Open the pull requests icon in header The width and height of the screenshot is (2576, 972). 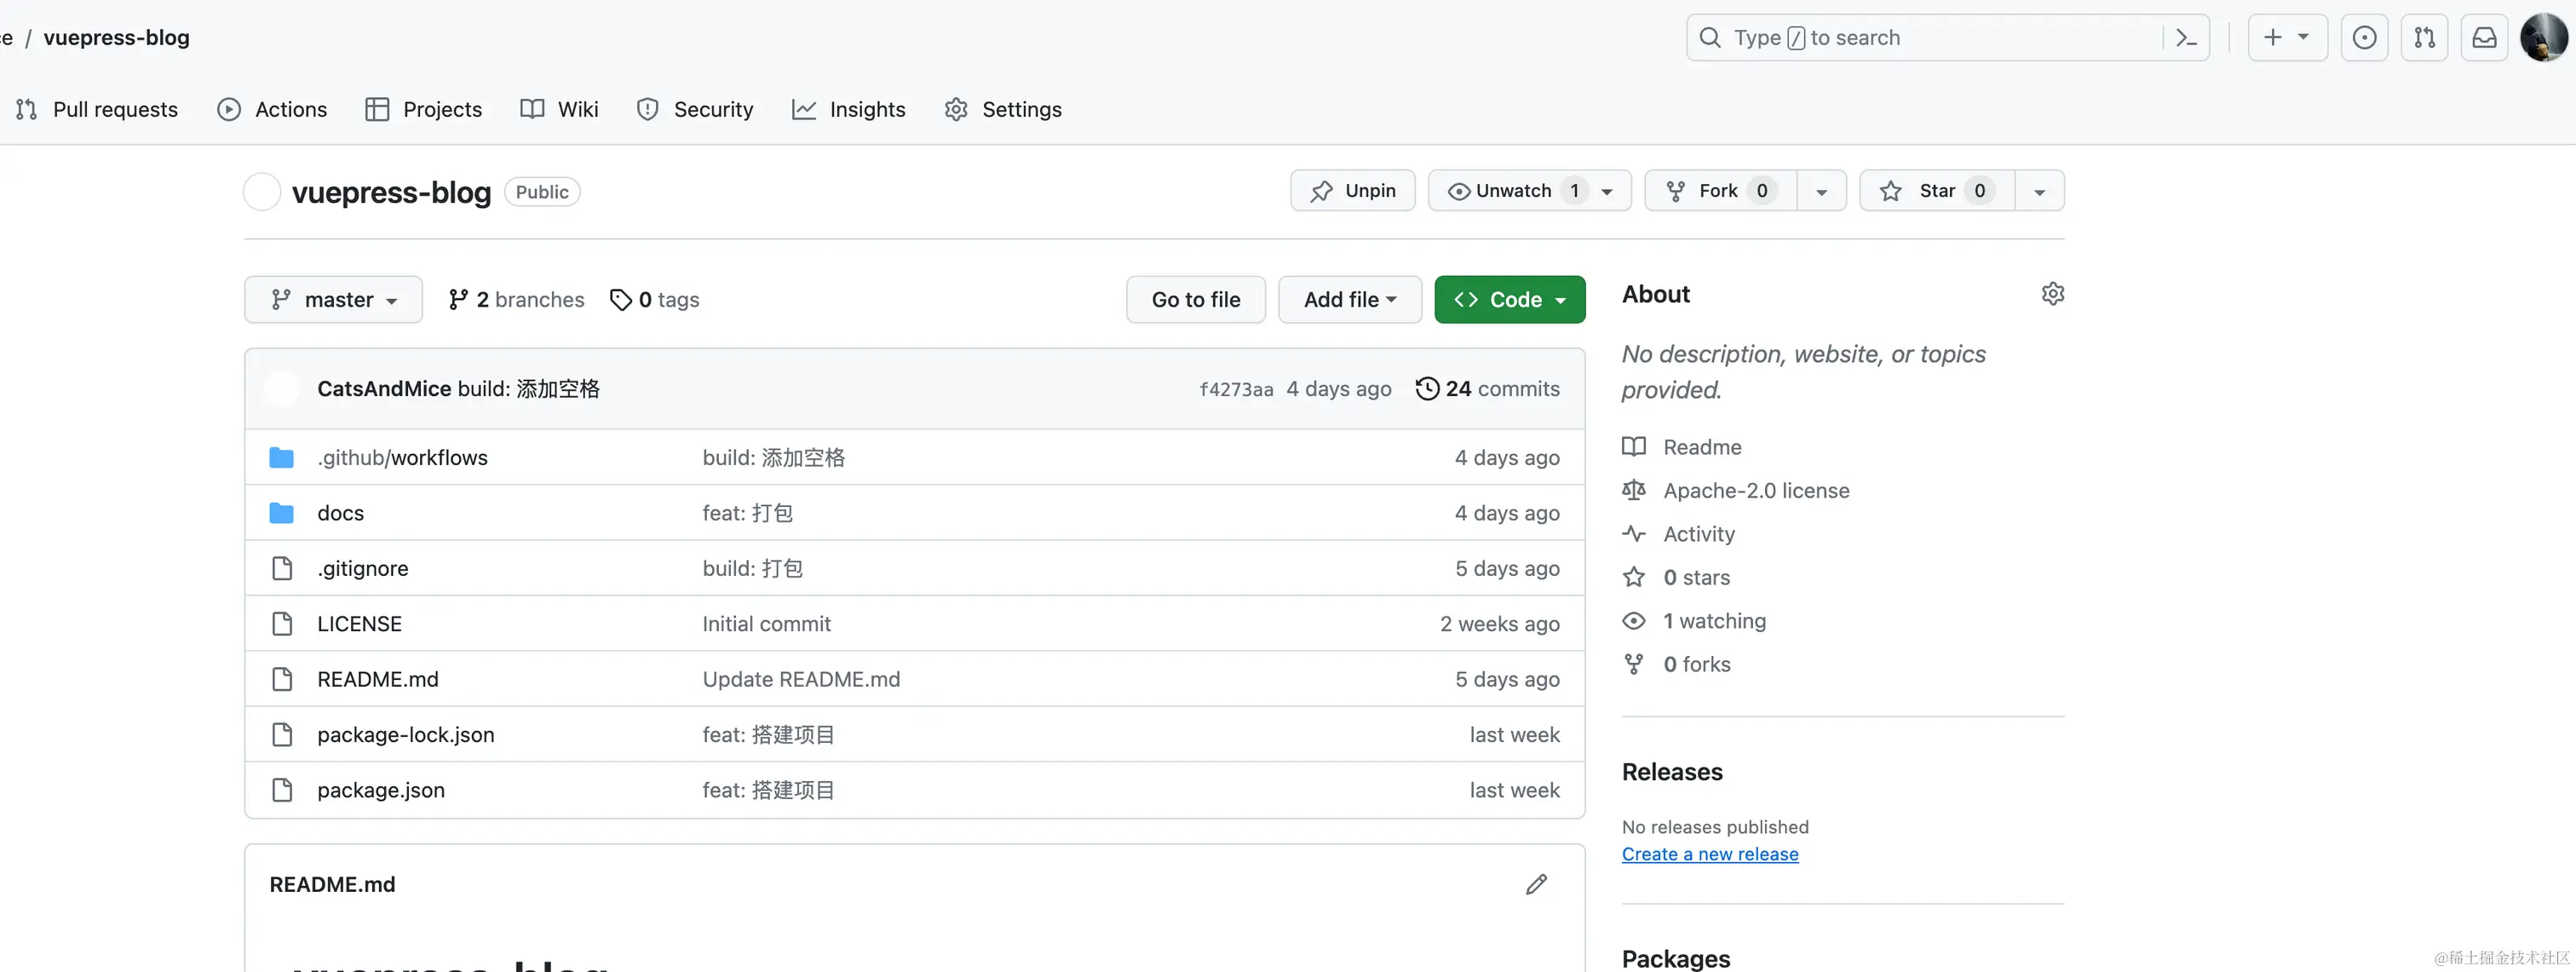click(2424, 38)
